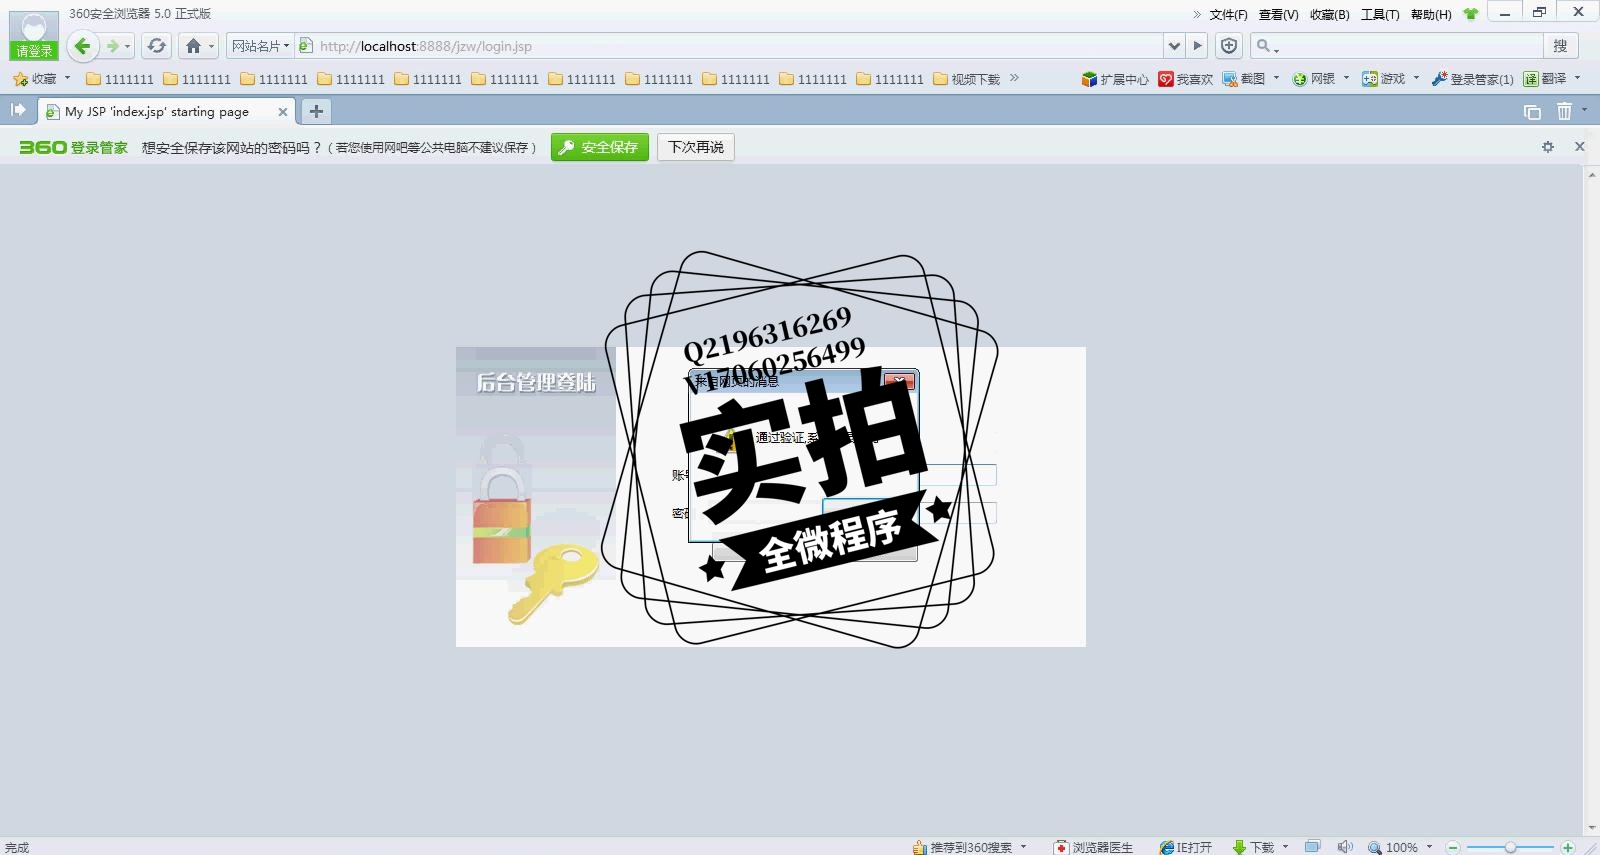The width and height of the screenshot is (1600, 855).
Task: Open the 下载 downloads manager
Action: click(x=1253, y=847)
